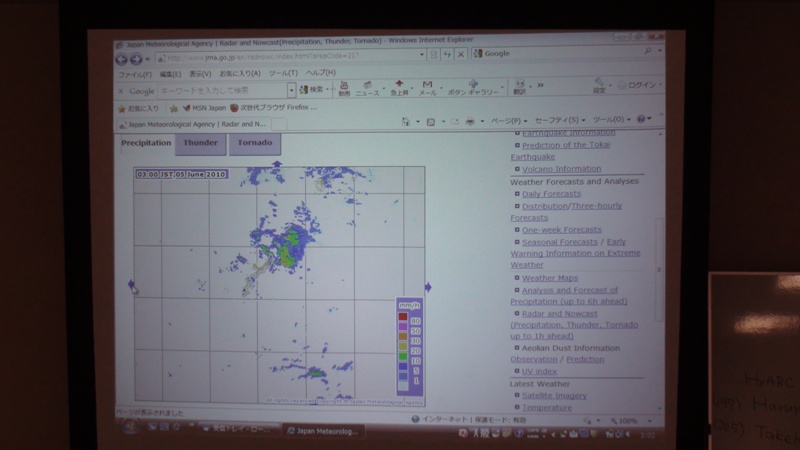Click the add-to-favorites-bar star icon

[x=173, y=109]
